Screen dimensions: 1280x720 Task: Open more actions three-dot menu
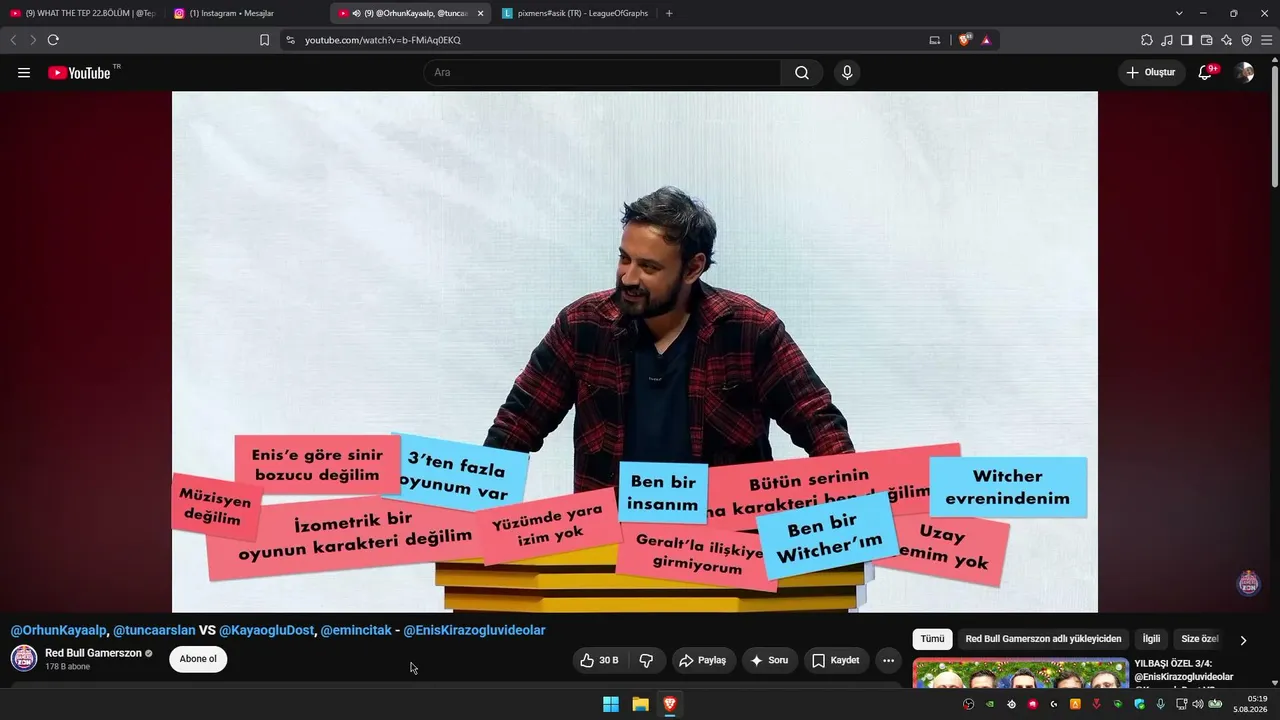(888, 660)
